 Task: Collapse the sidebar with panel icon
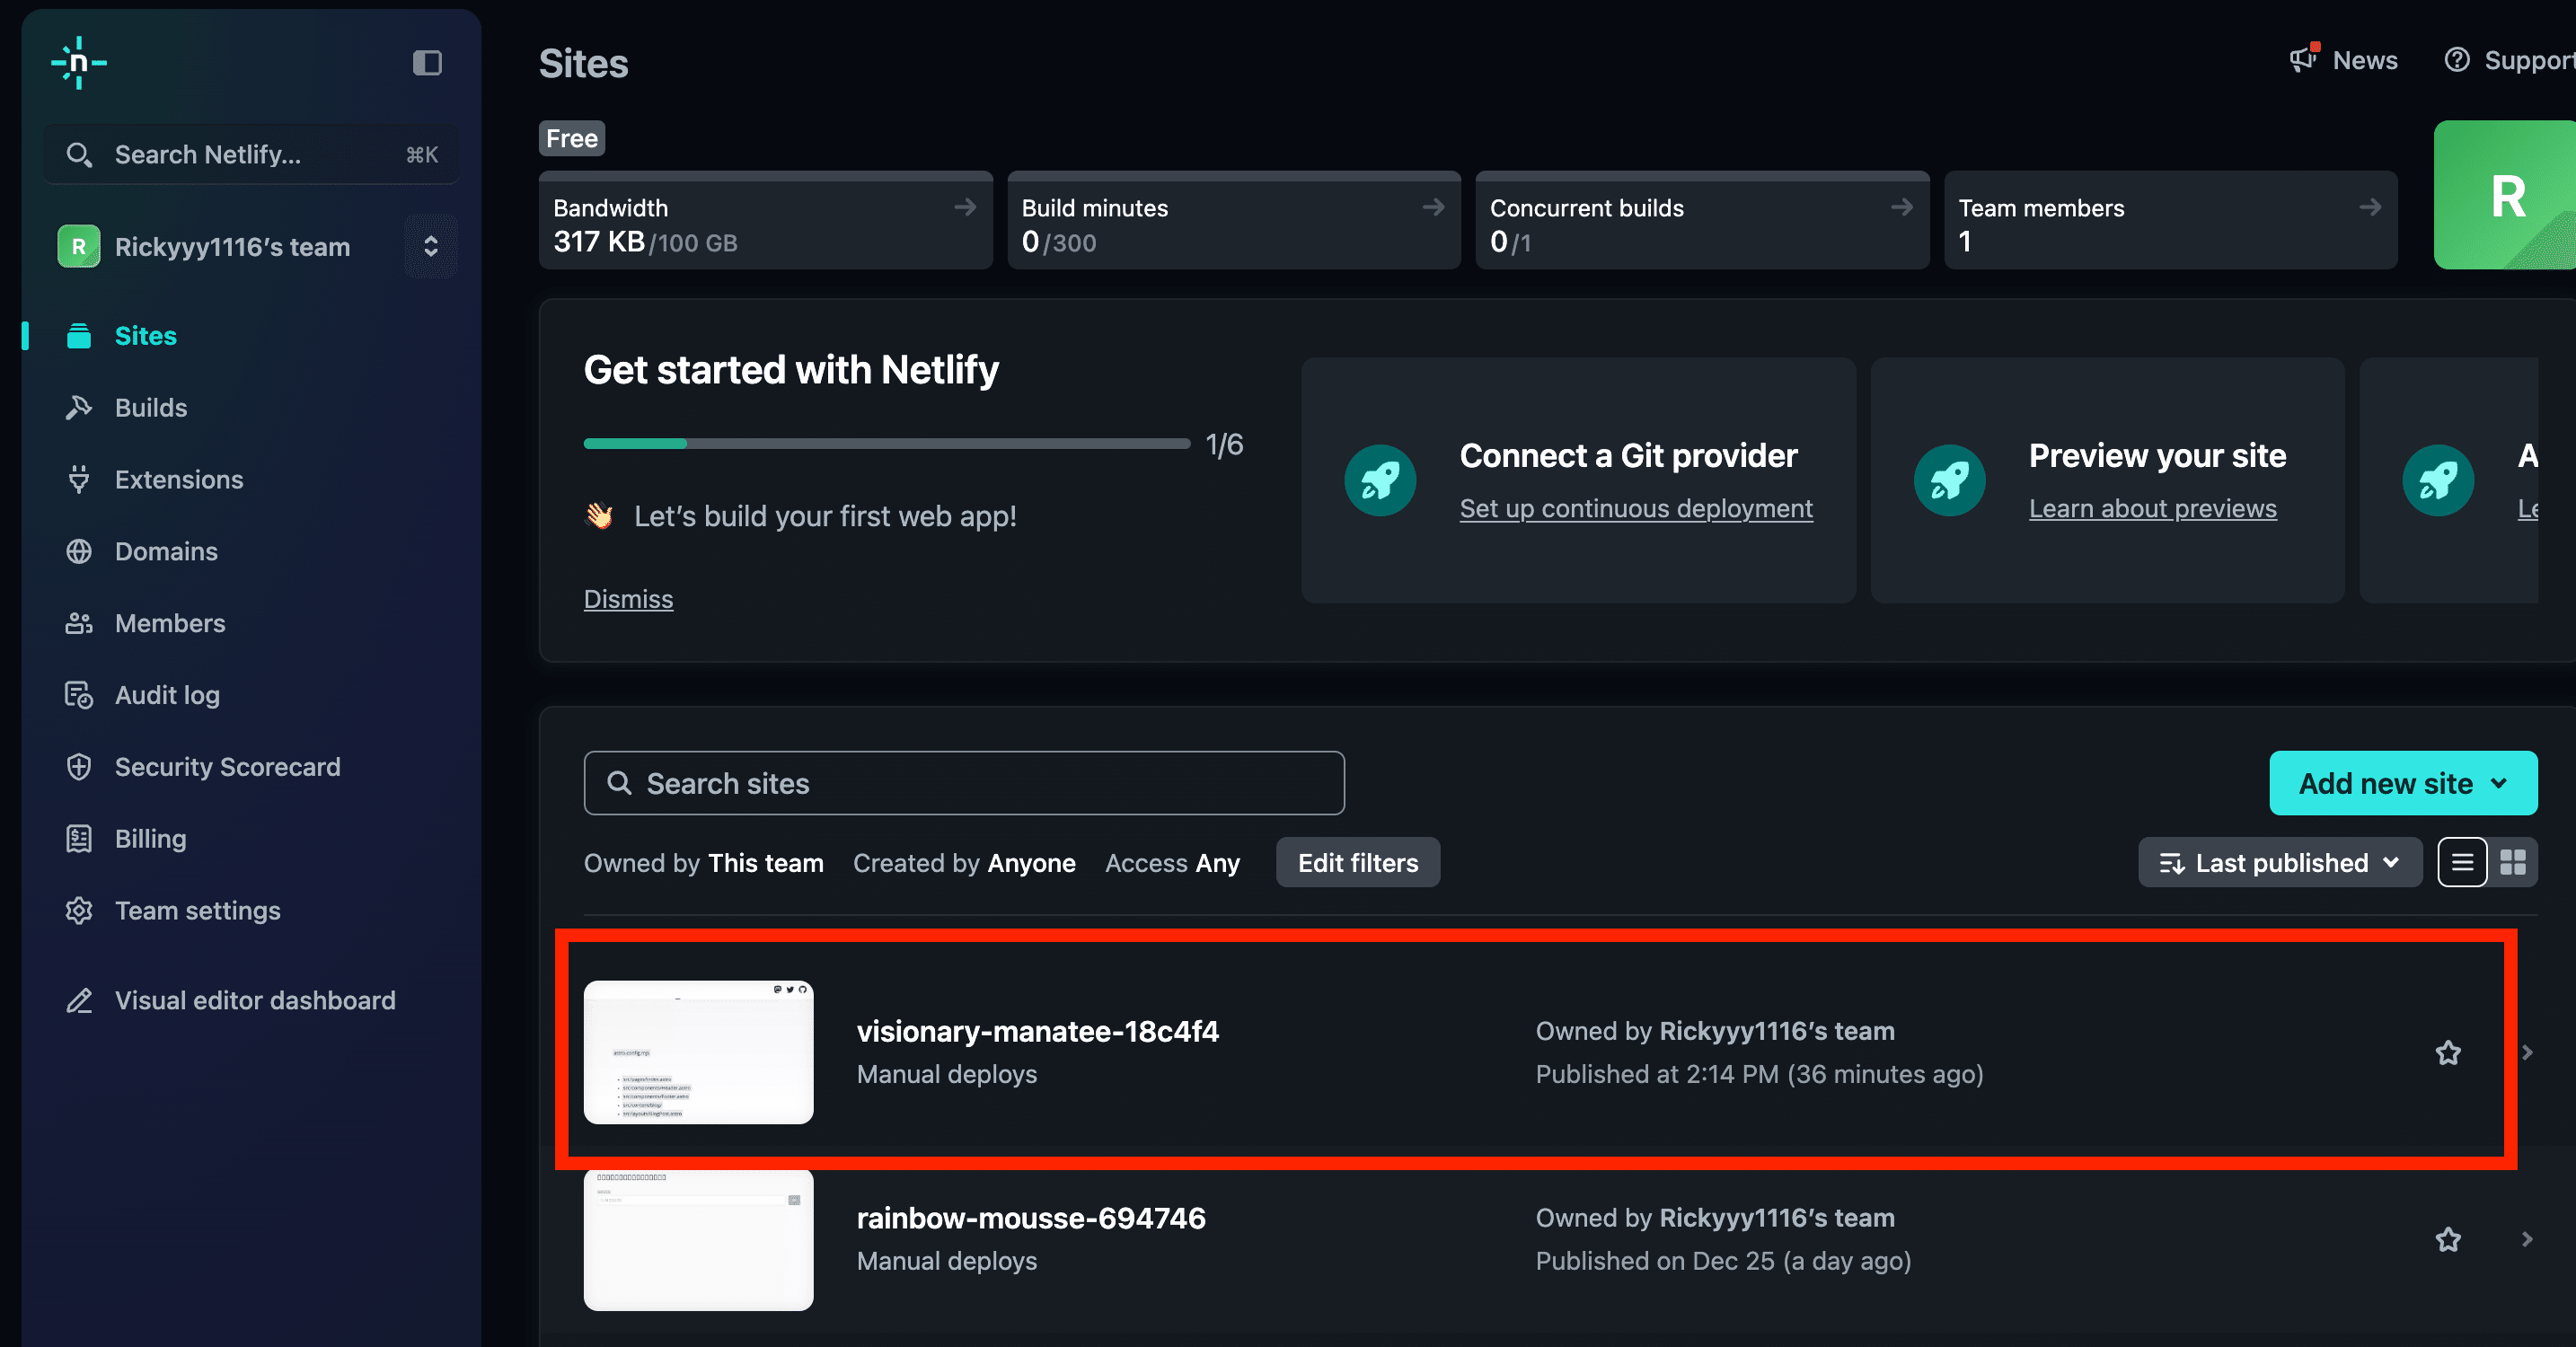pyautogui.click(x=427, y=63)
